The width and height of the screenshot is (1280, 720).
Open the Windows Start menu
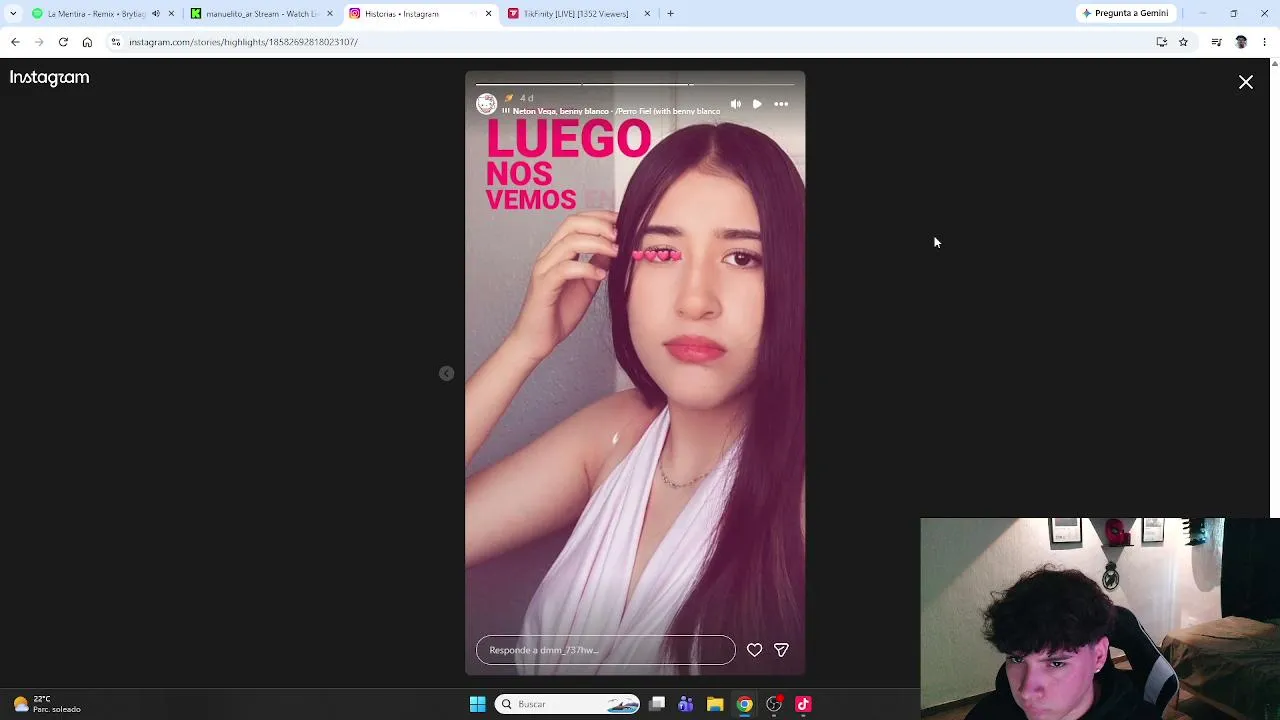click(x=477, y=704)
